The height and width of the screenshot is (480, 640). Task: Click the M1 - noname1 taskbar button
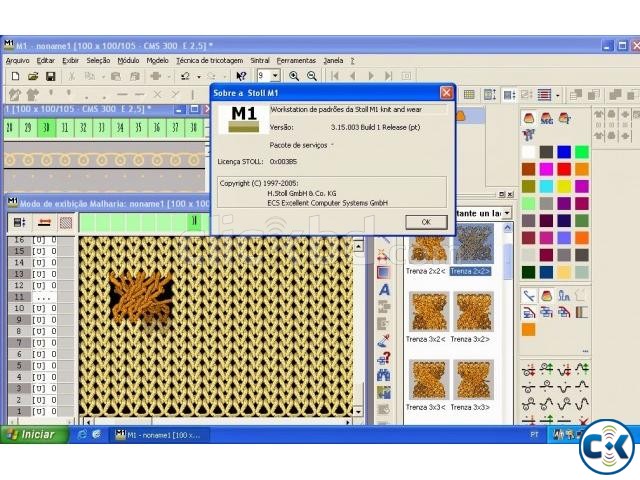click(159, 435)
